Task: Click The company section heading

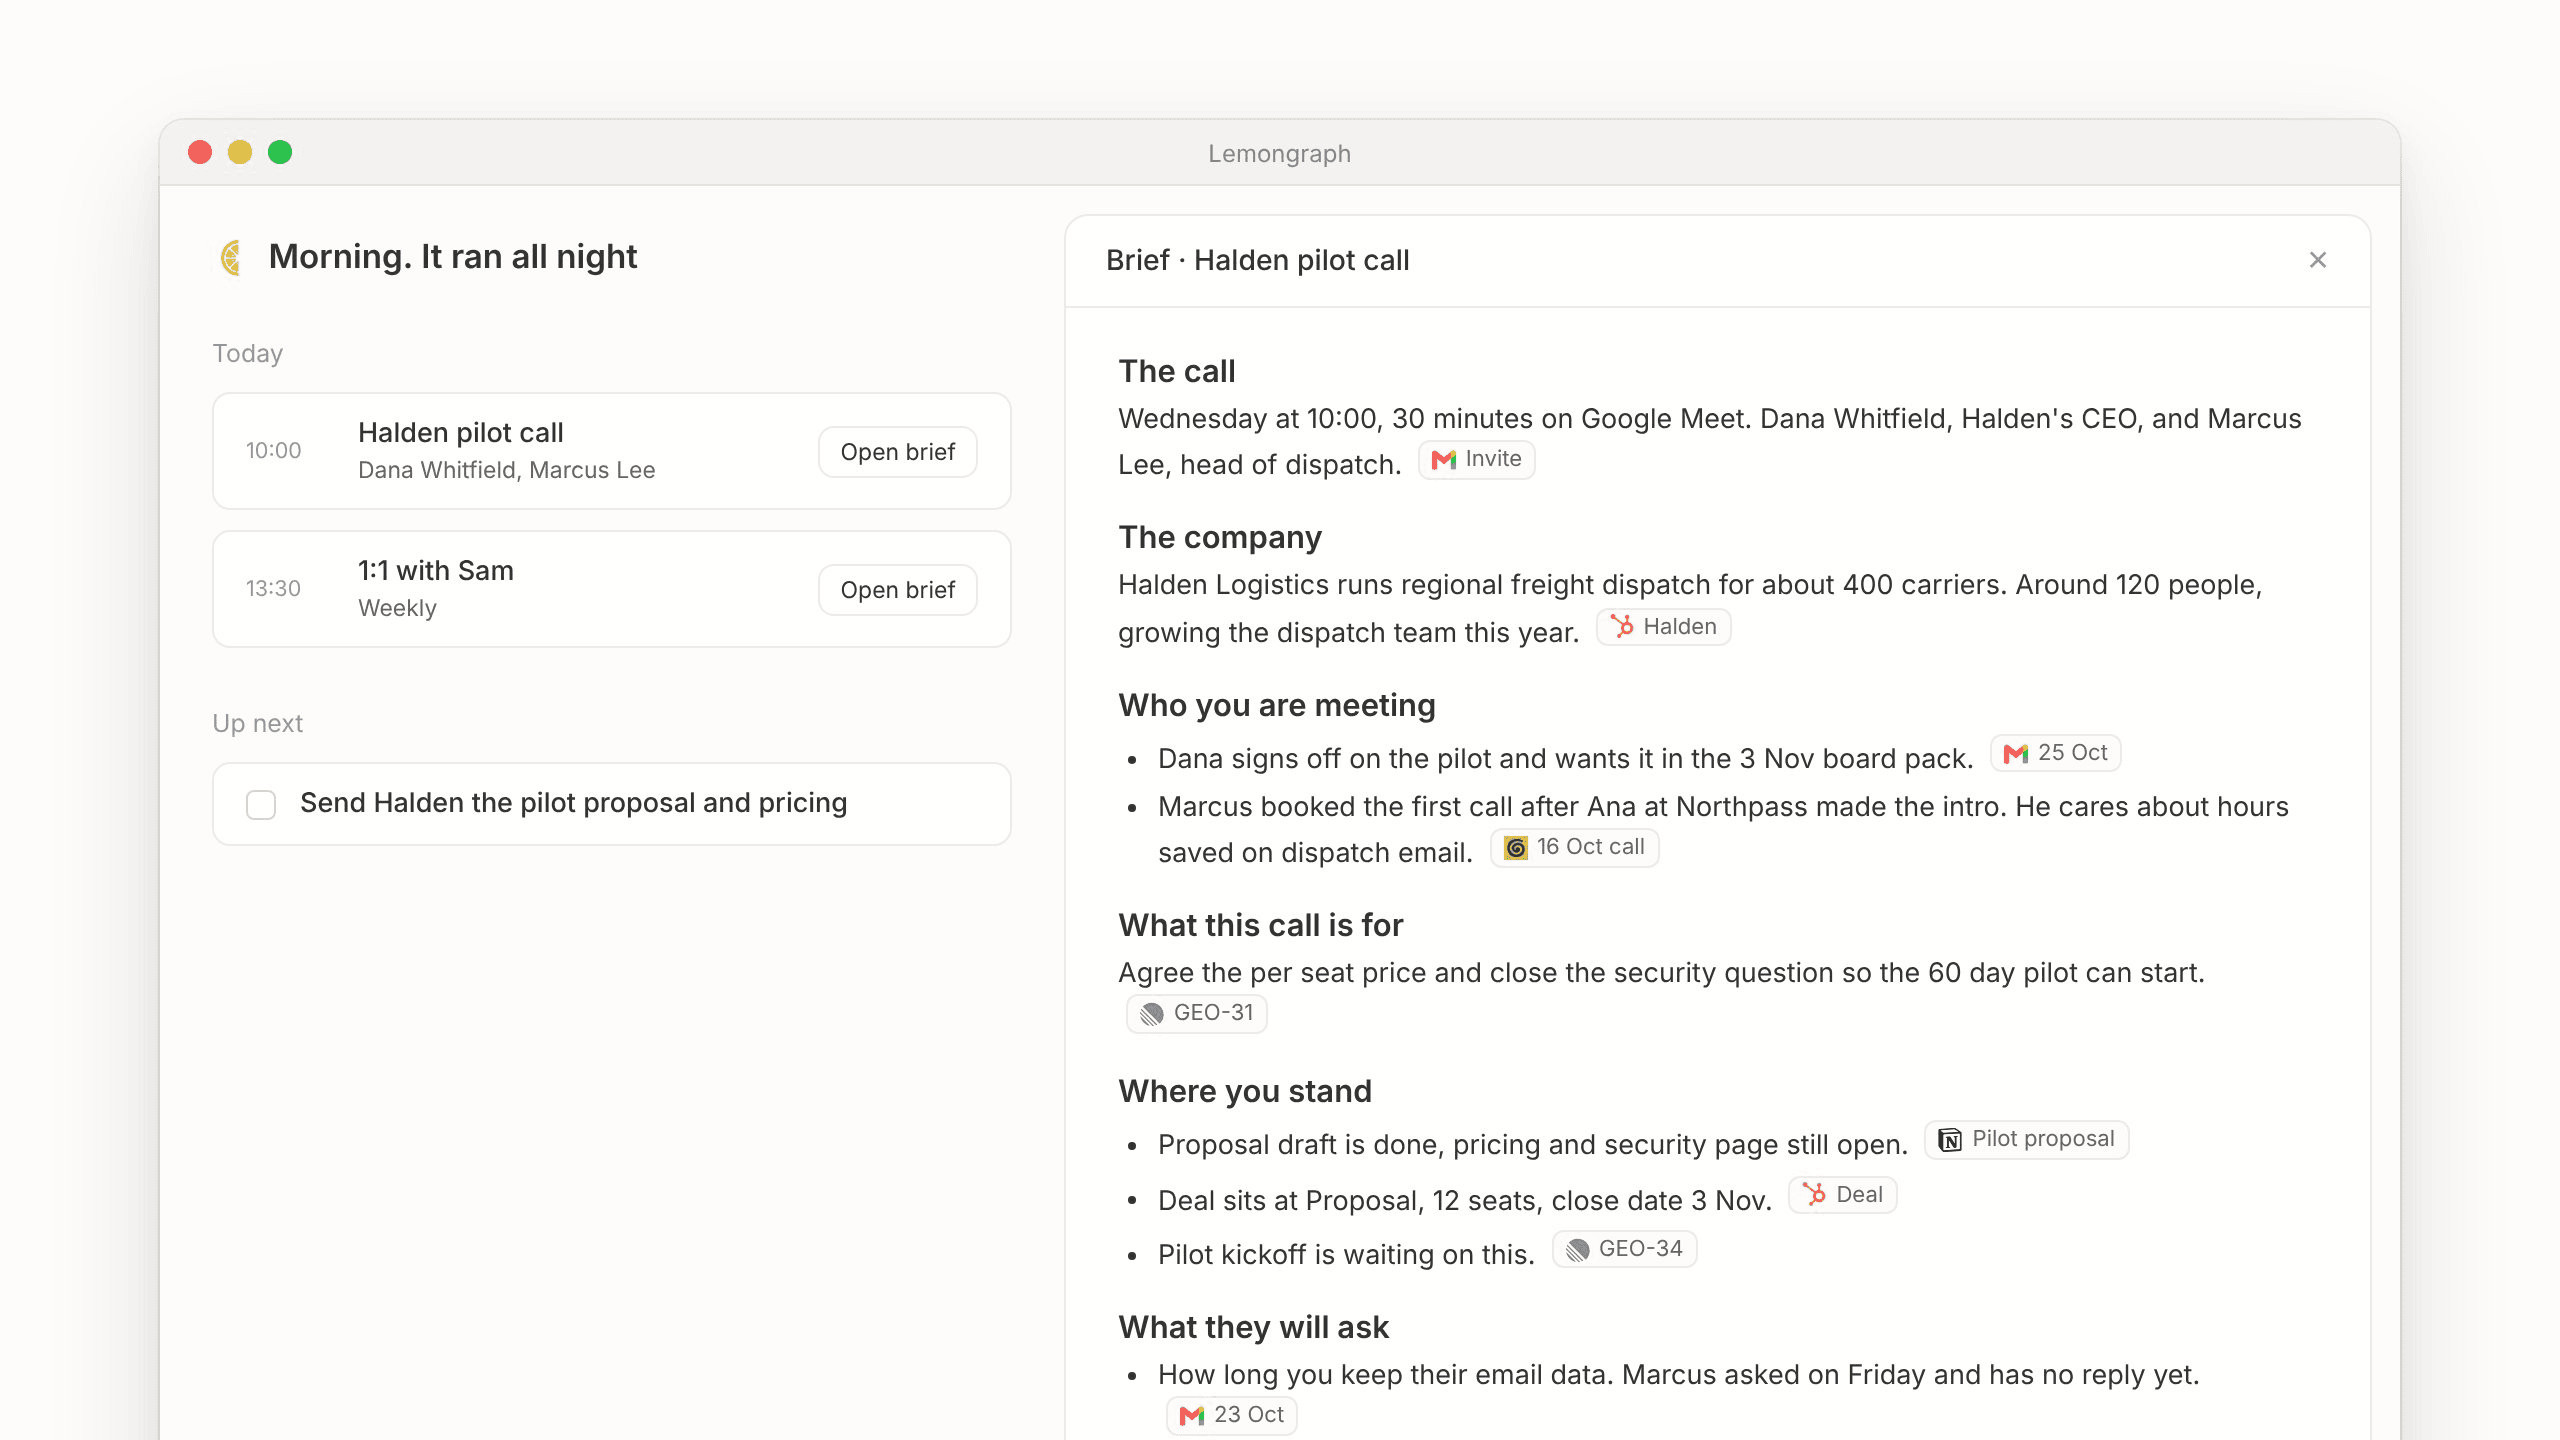Action: [x=1220, y=537]
